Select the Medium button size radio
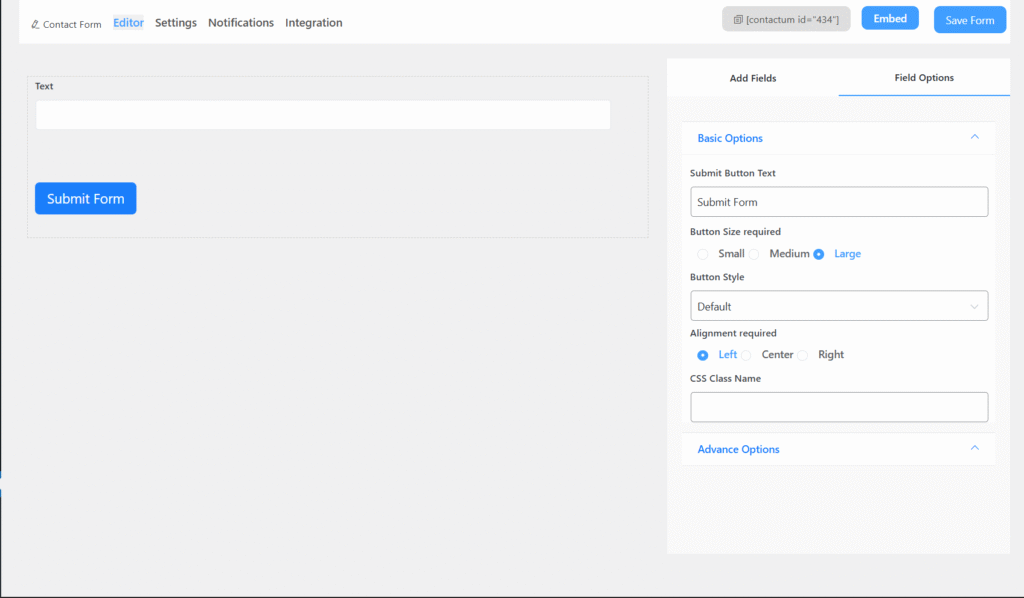This screenshot has height=598, width=1024. [x=755, y=254]
